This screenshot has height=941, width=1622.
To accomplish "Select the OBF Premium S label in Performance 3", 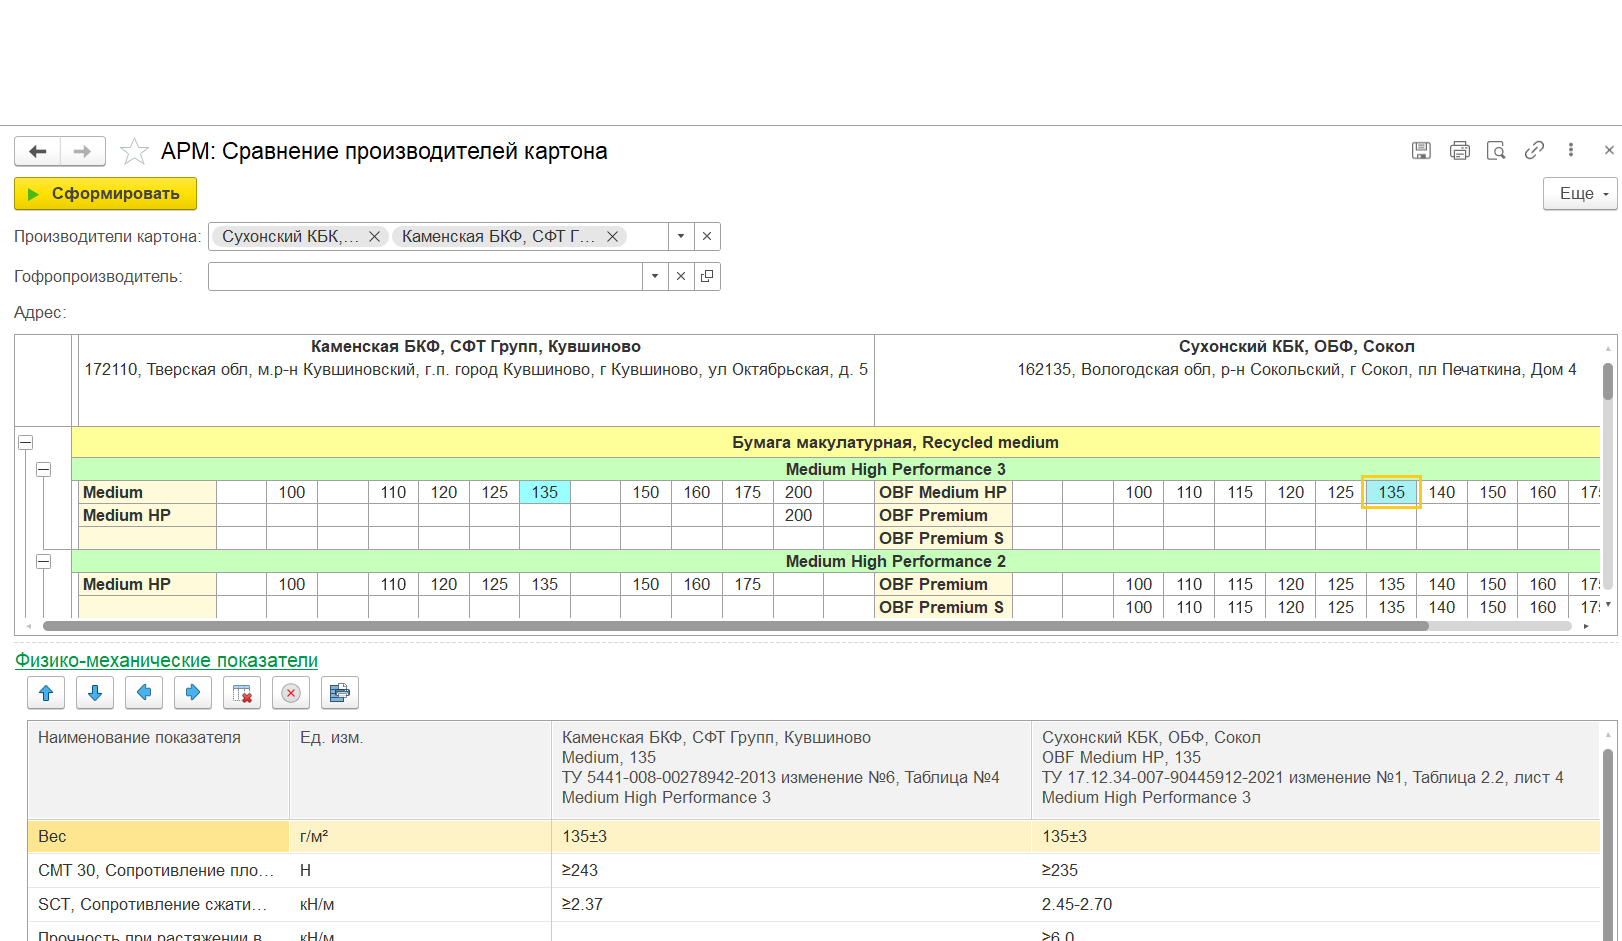I will tap(943, 538).
